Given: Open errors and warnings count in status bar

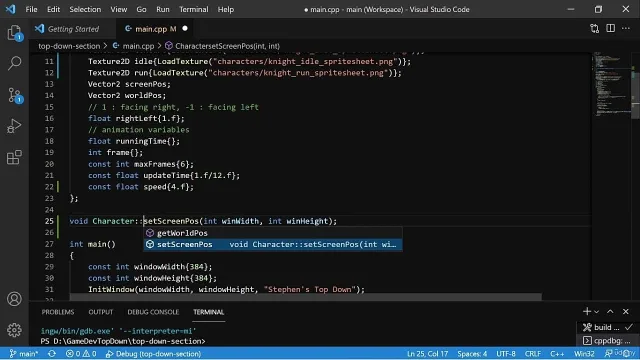Looking at the screenshot, I should [x=81, y=353].
